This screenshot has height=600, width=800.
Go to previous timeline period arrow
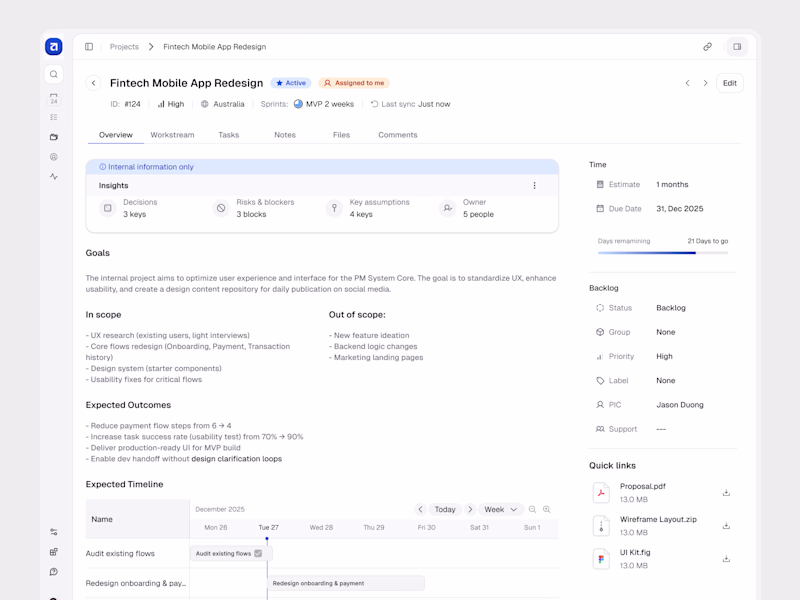(x=420, y=510)
